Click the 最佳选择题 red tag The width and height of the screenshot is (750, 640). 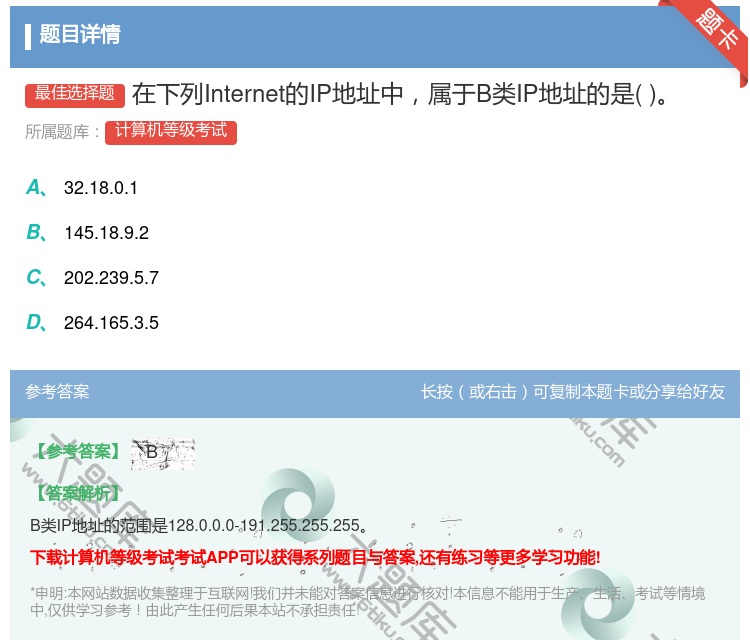tap(75, 94)
